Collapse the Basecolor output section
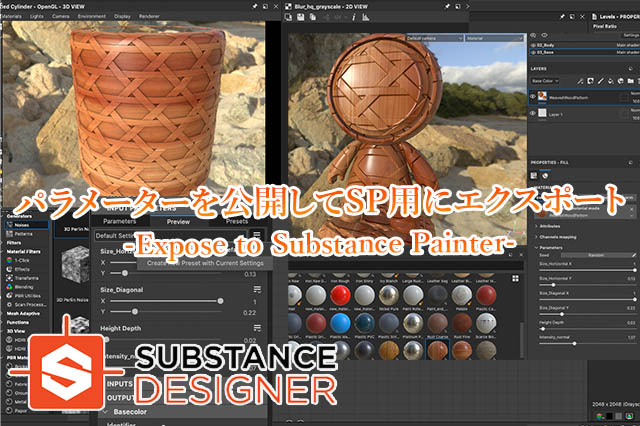640x426 pixels. [x=105, y=412]
